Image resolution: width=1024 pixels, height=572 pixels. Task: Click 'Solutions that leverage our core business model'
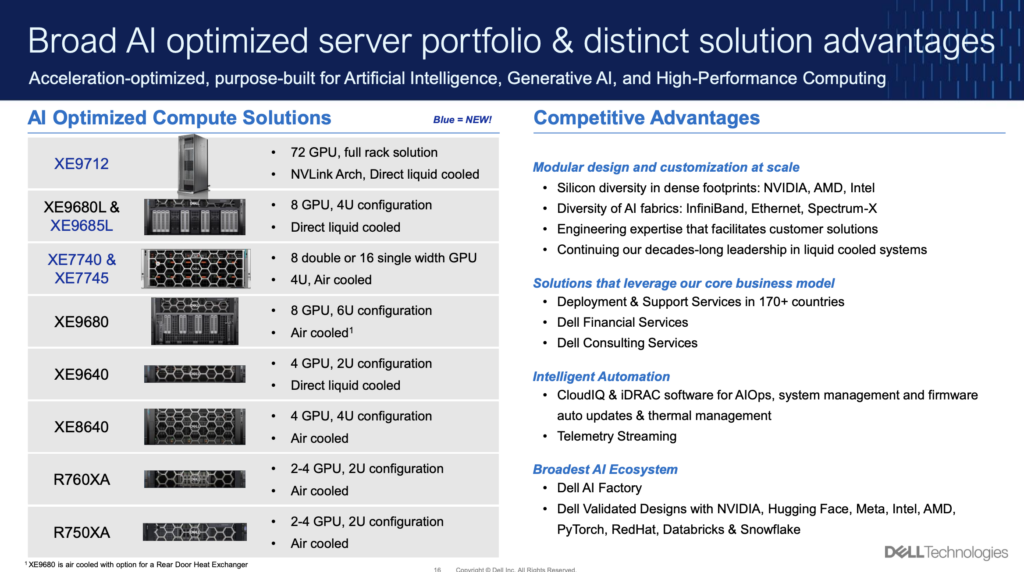684,283
